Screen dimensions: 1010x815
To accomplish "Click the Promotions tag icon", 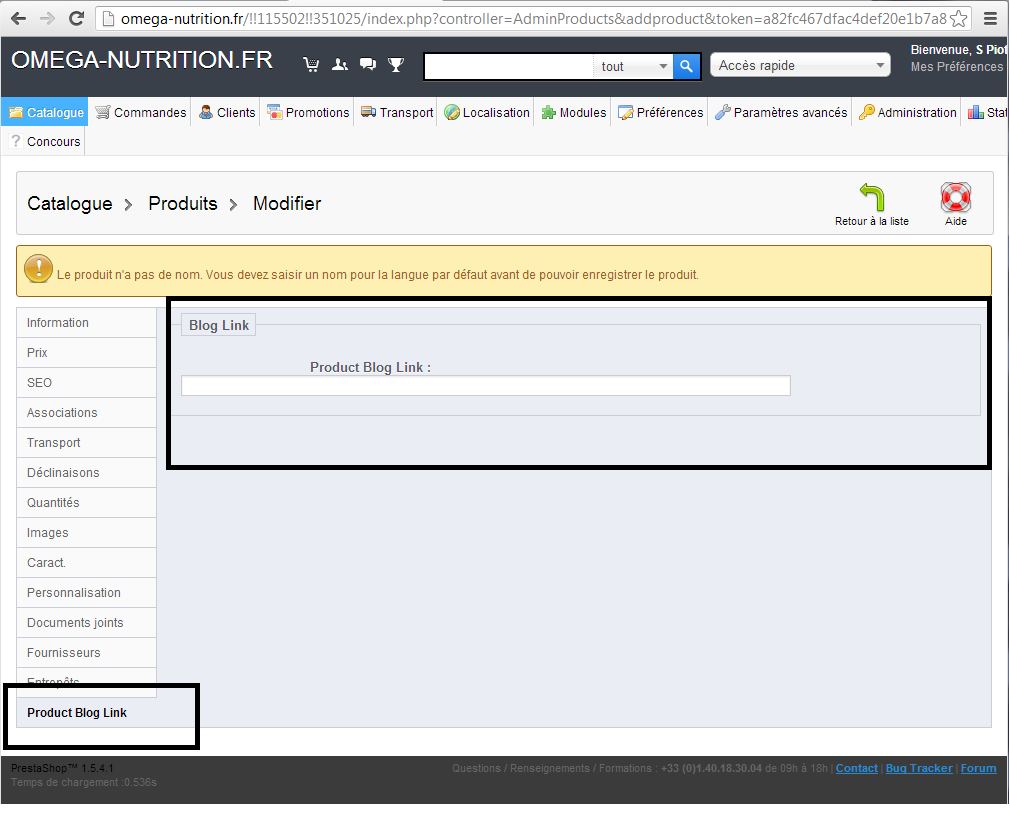I will coord(274,112).
